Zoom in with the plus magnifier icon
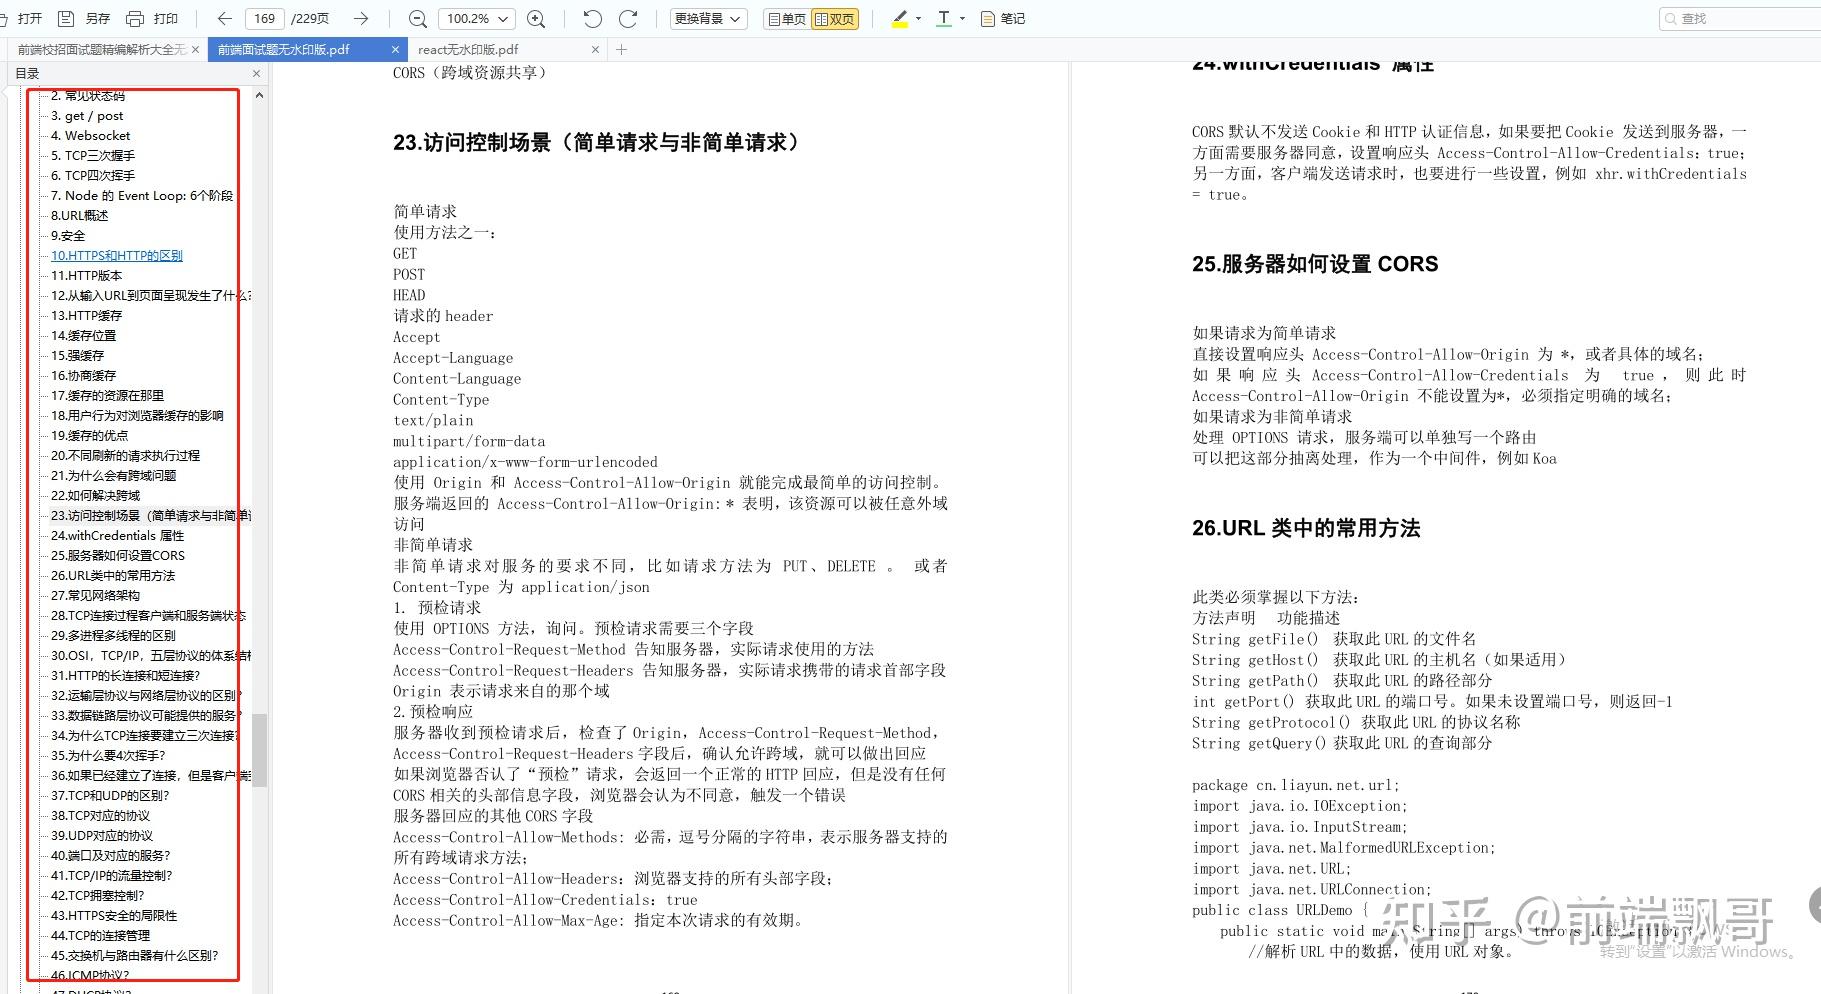The width and height of the screenshot is (1821, 994). point(536,18)
